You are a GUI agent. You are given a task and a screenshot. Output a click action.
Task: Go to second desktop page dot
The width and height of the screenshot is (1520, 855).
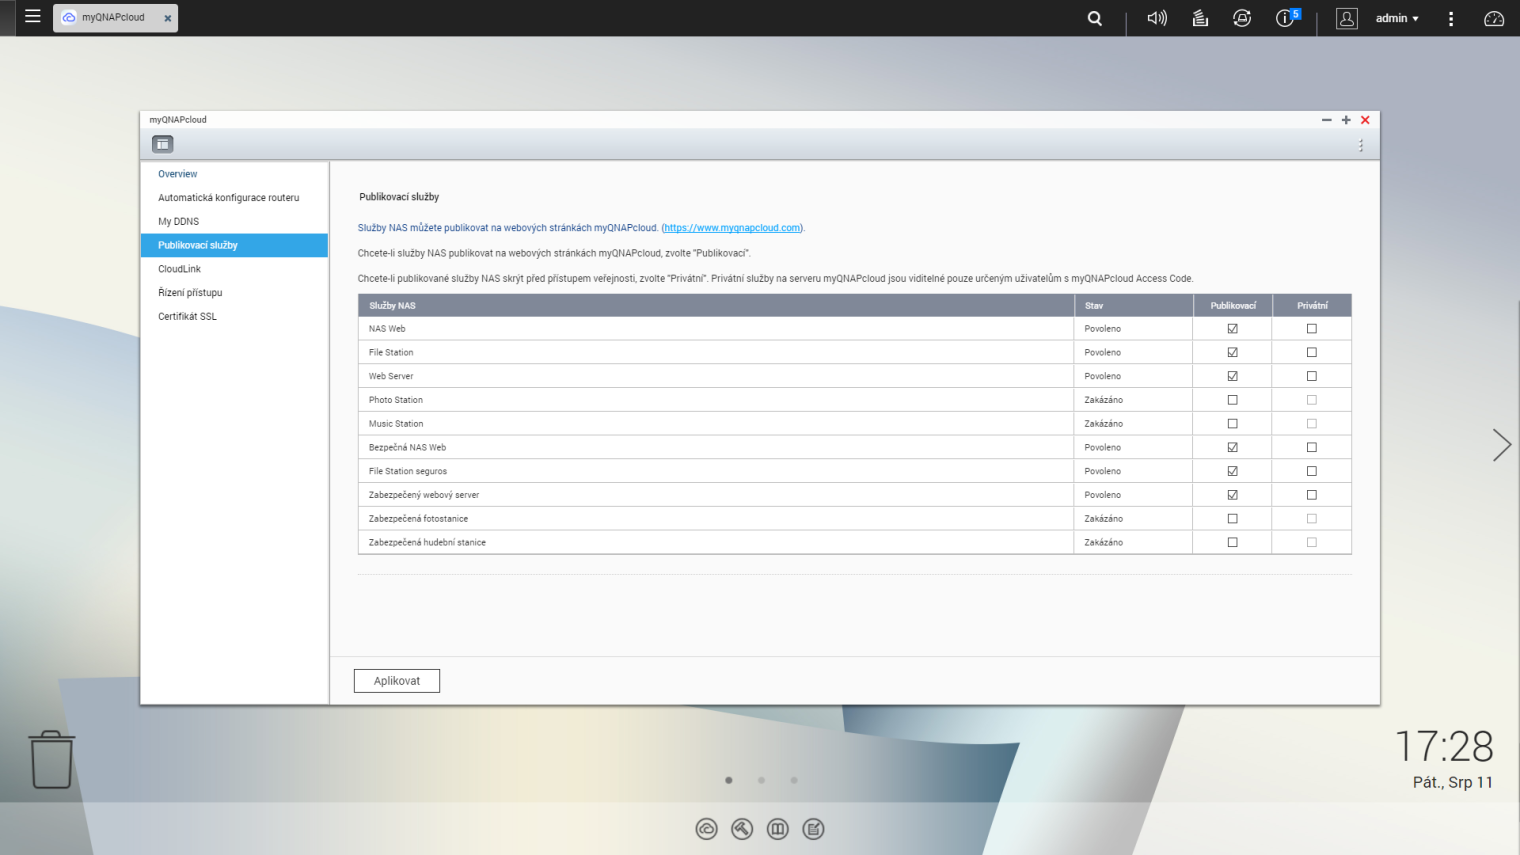coord(761,780)
